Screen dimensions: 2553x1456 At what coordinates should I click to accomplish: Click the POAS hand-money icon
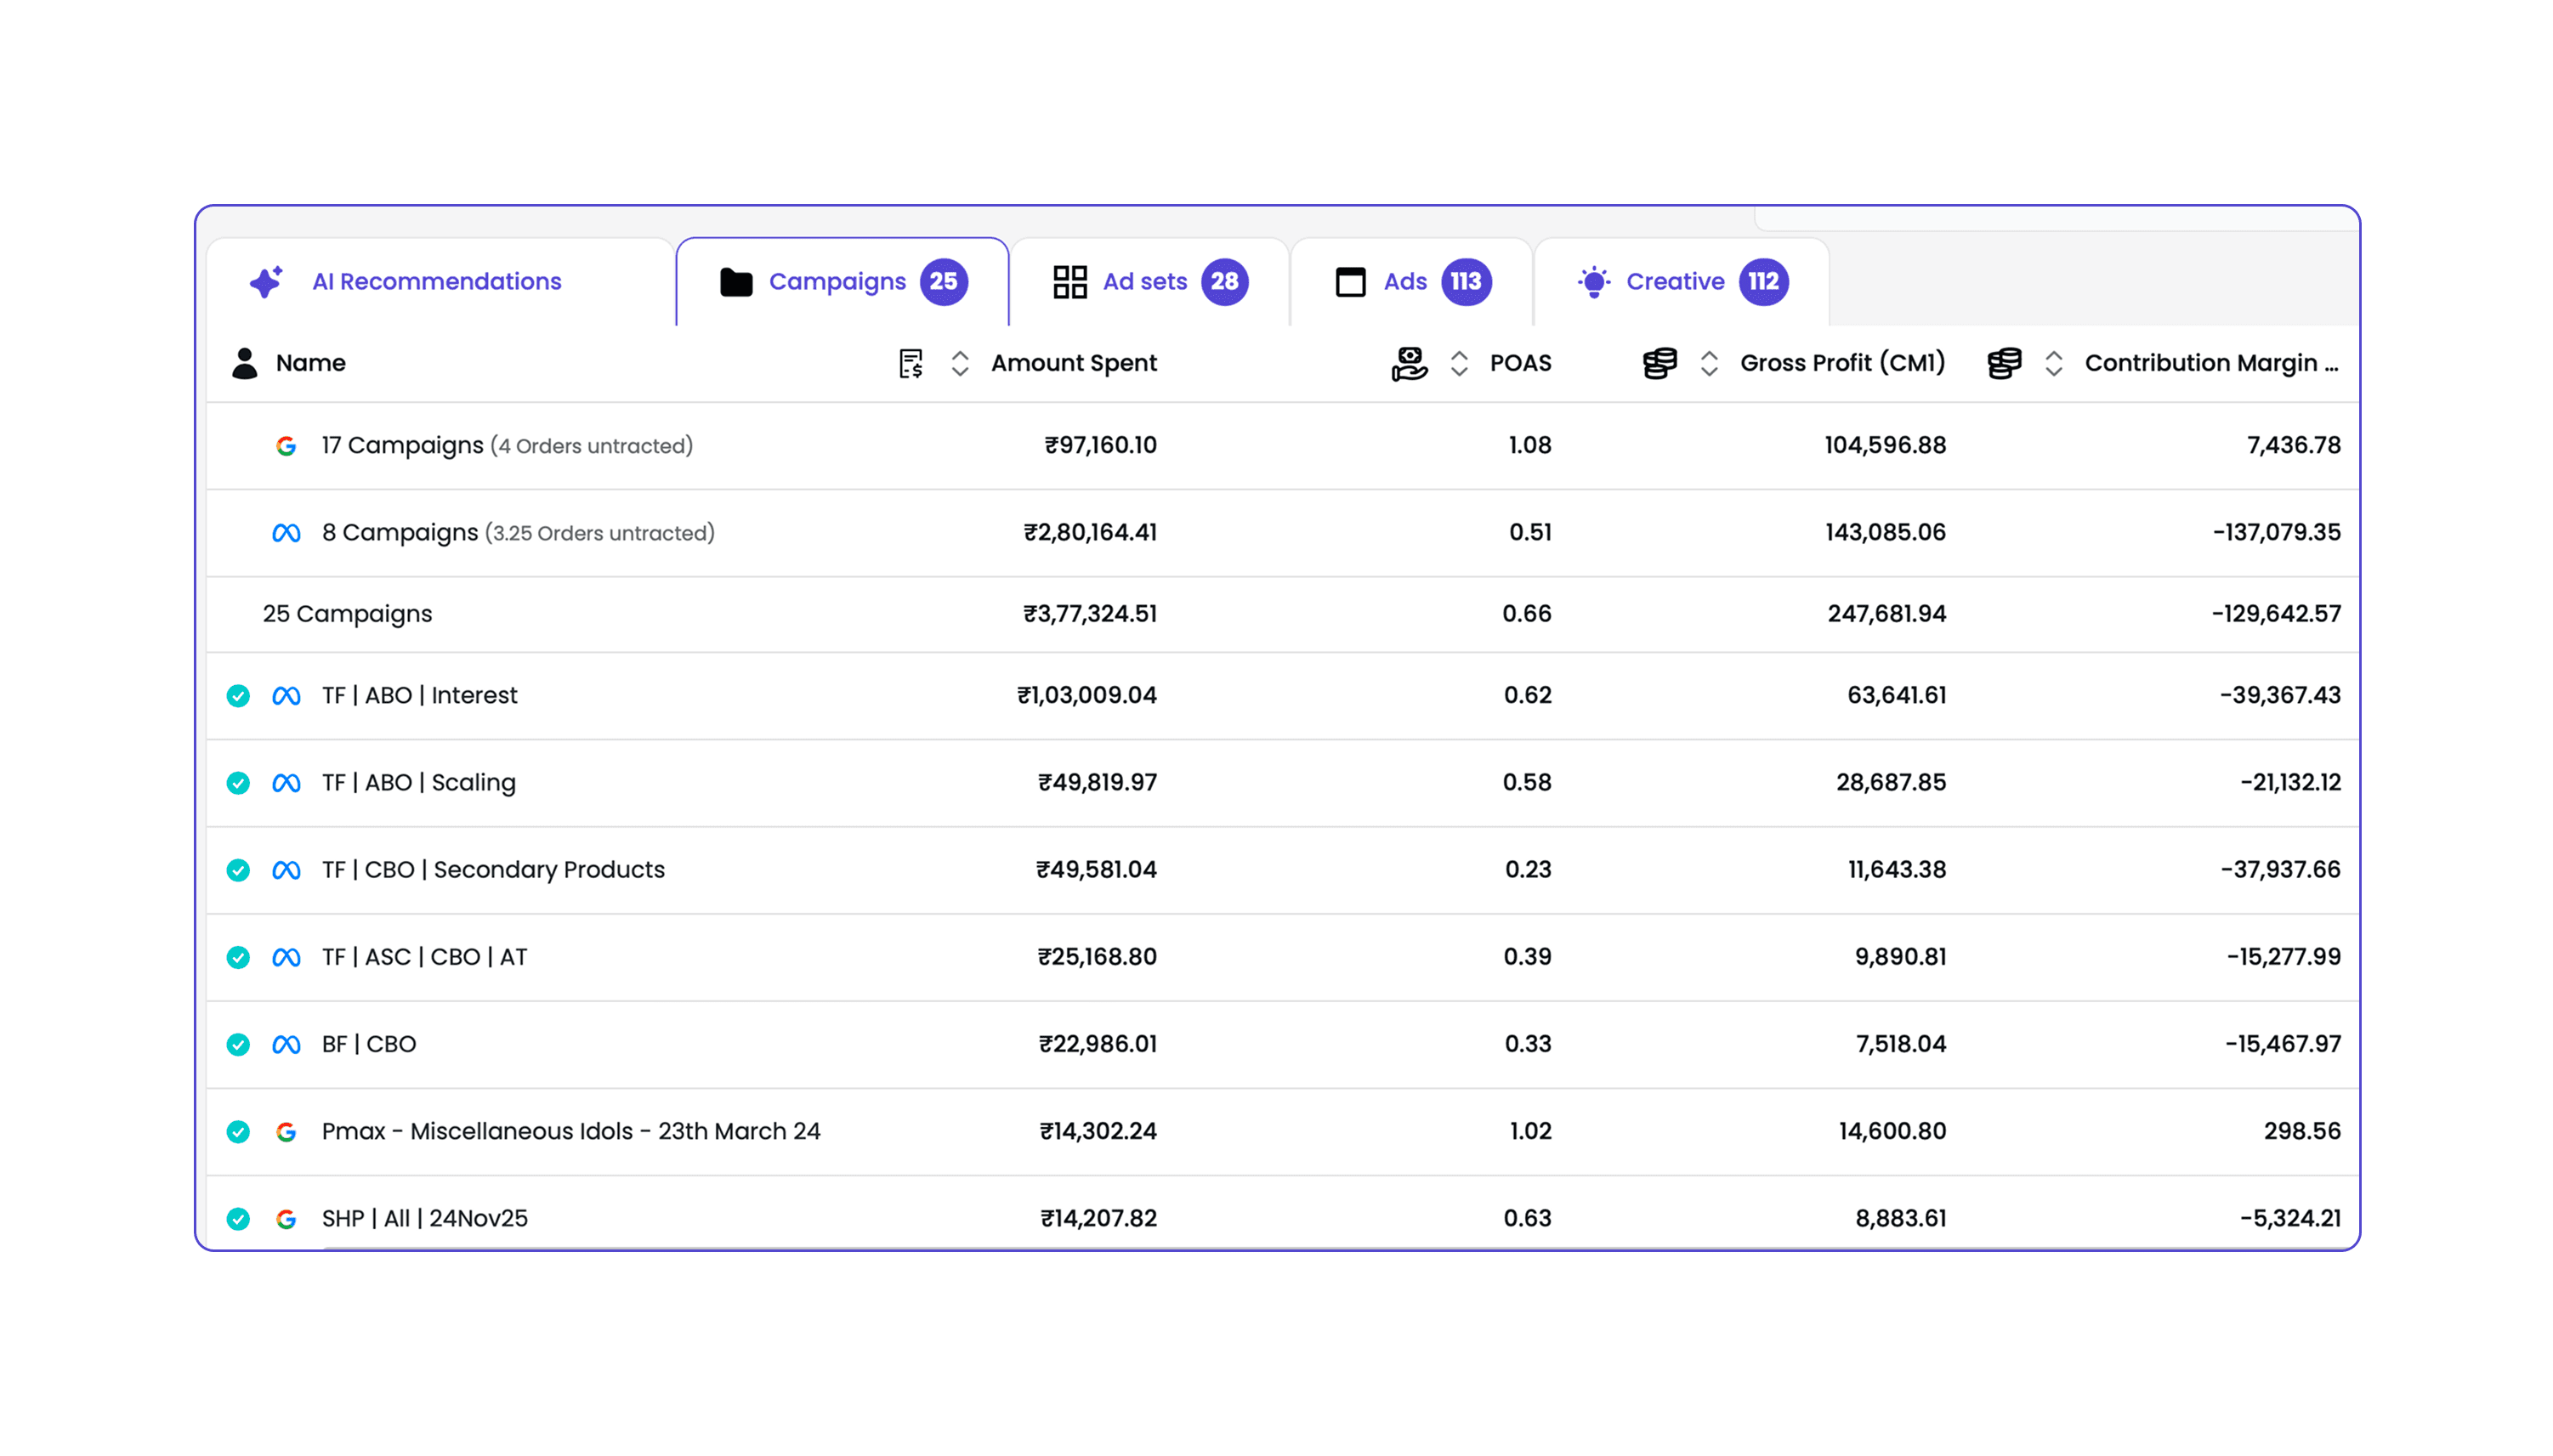1409,363
